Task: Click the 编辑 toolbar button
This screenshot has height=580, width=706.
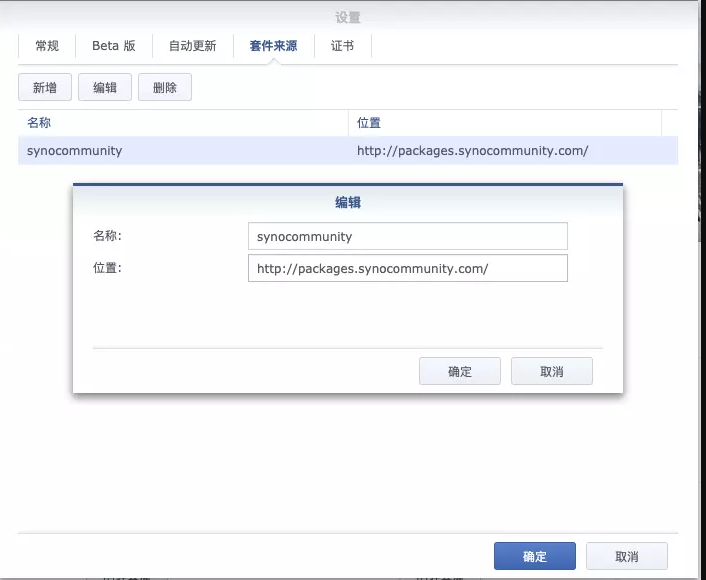Action: point(105,87)
